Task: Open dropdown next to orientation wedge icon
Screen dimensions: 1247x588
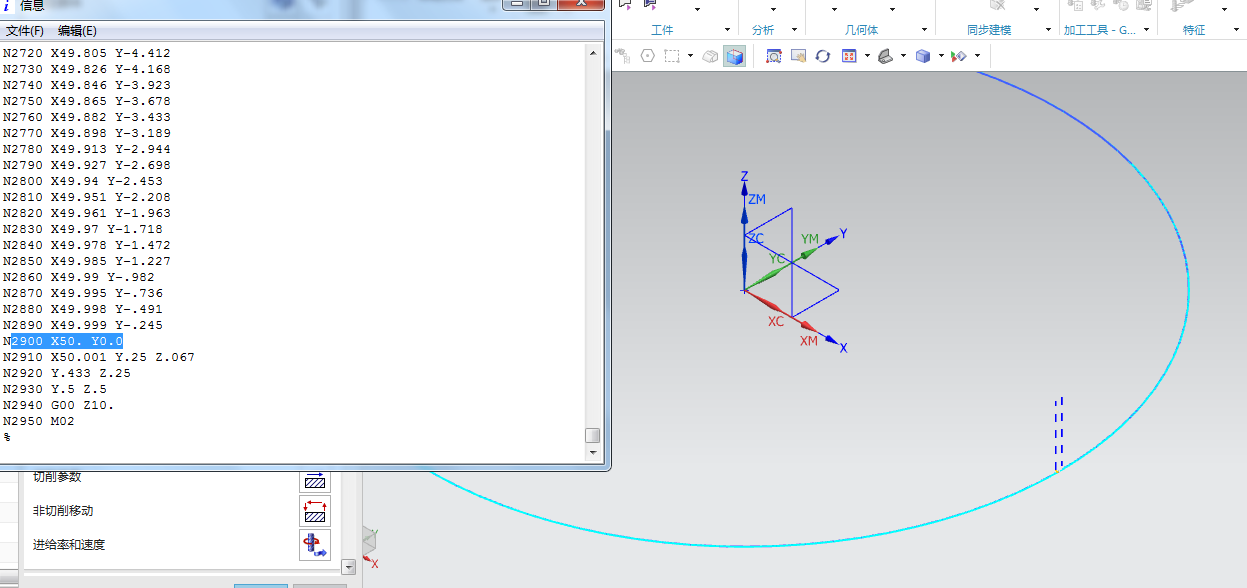Action: 903,56
